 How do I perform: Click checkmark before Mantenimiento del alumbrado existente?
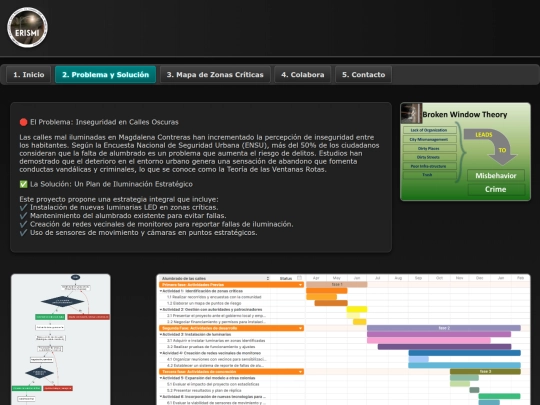[23, 216]
